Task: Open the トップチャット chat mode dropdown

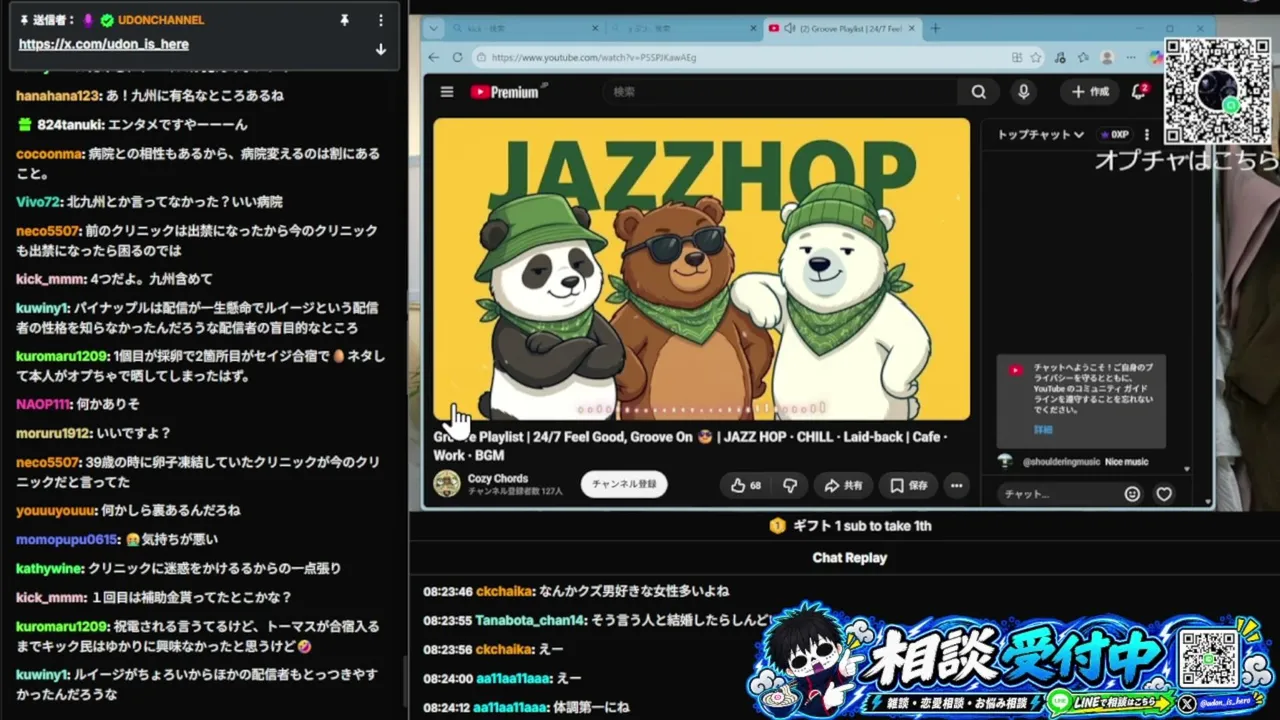Action: [1041, 134]
